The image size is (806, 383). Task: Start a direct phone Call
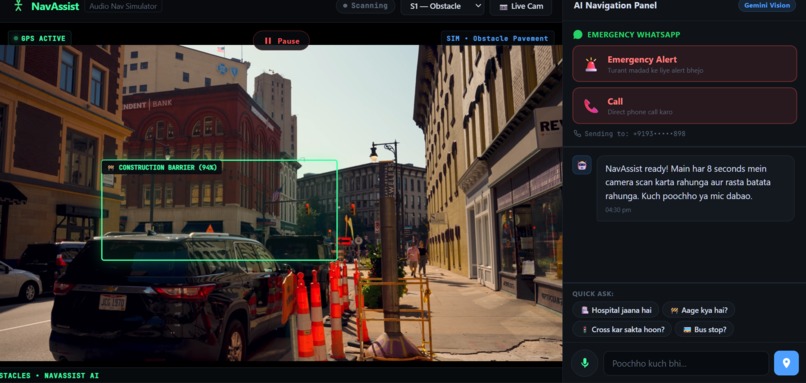[684, 105]
